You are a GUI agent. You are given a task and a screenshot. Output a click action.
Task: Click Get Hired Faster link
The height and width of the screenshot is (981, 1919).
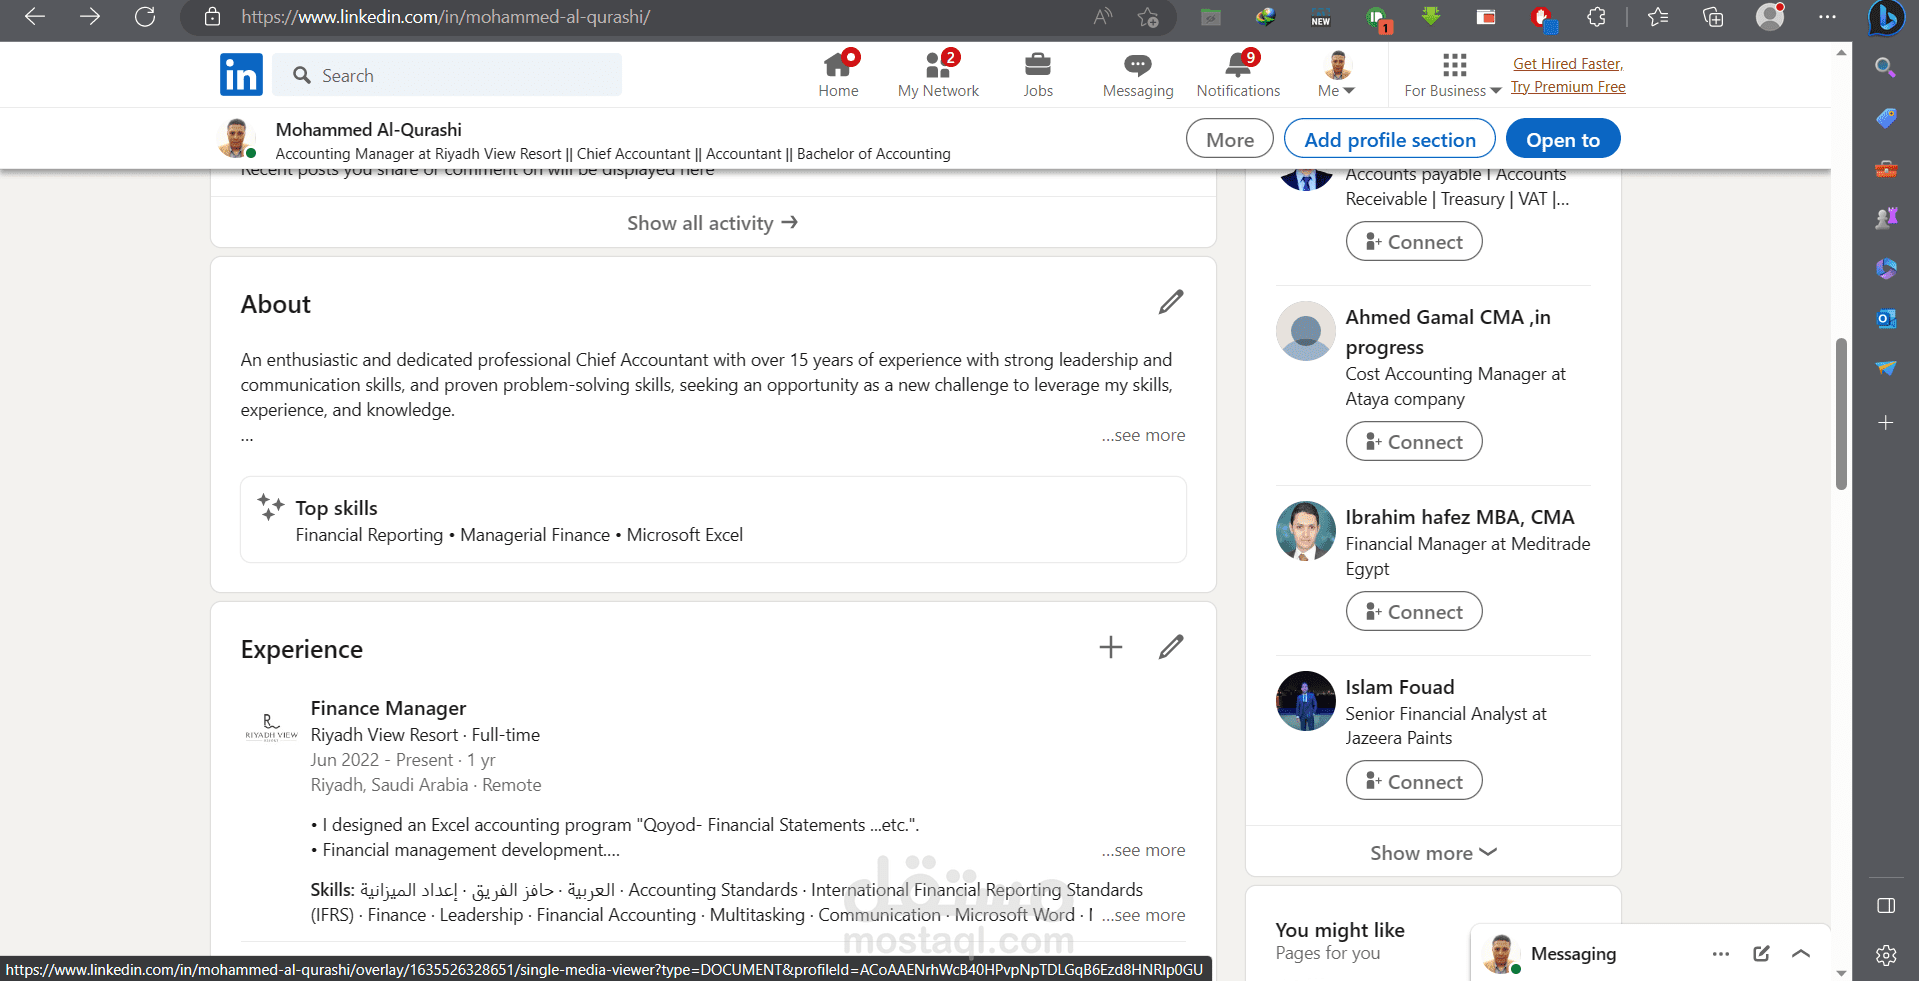click(1568, 64)
